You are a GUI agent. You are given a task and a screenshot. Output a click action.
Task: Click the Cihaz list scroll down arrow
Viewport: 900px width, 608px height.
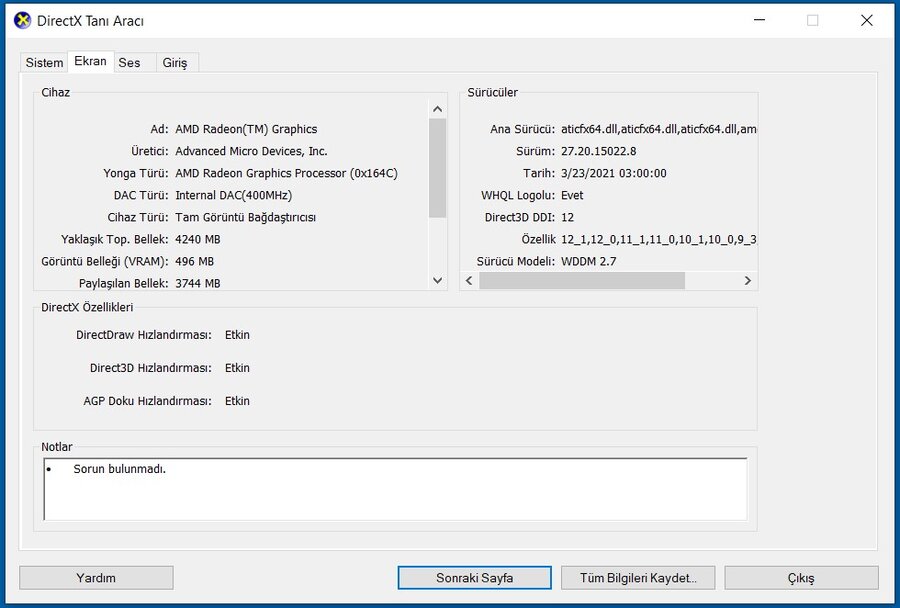(437, 281)
